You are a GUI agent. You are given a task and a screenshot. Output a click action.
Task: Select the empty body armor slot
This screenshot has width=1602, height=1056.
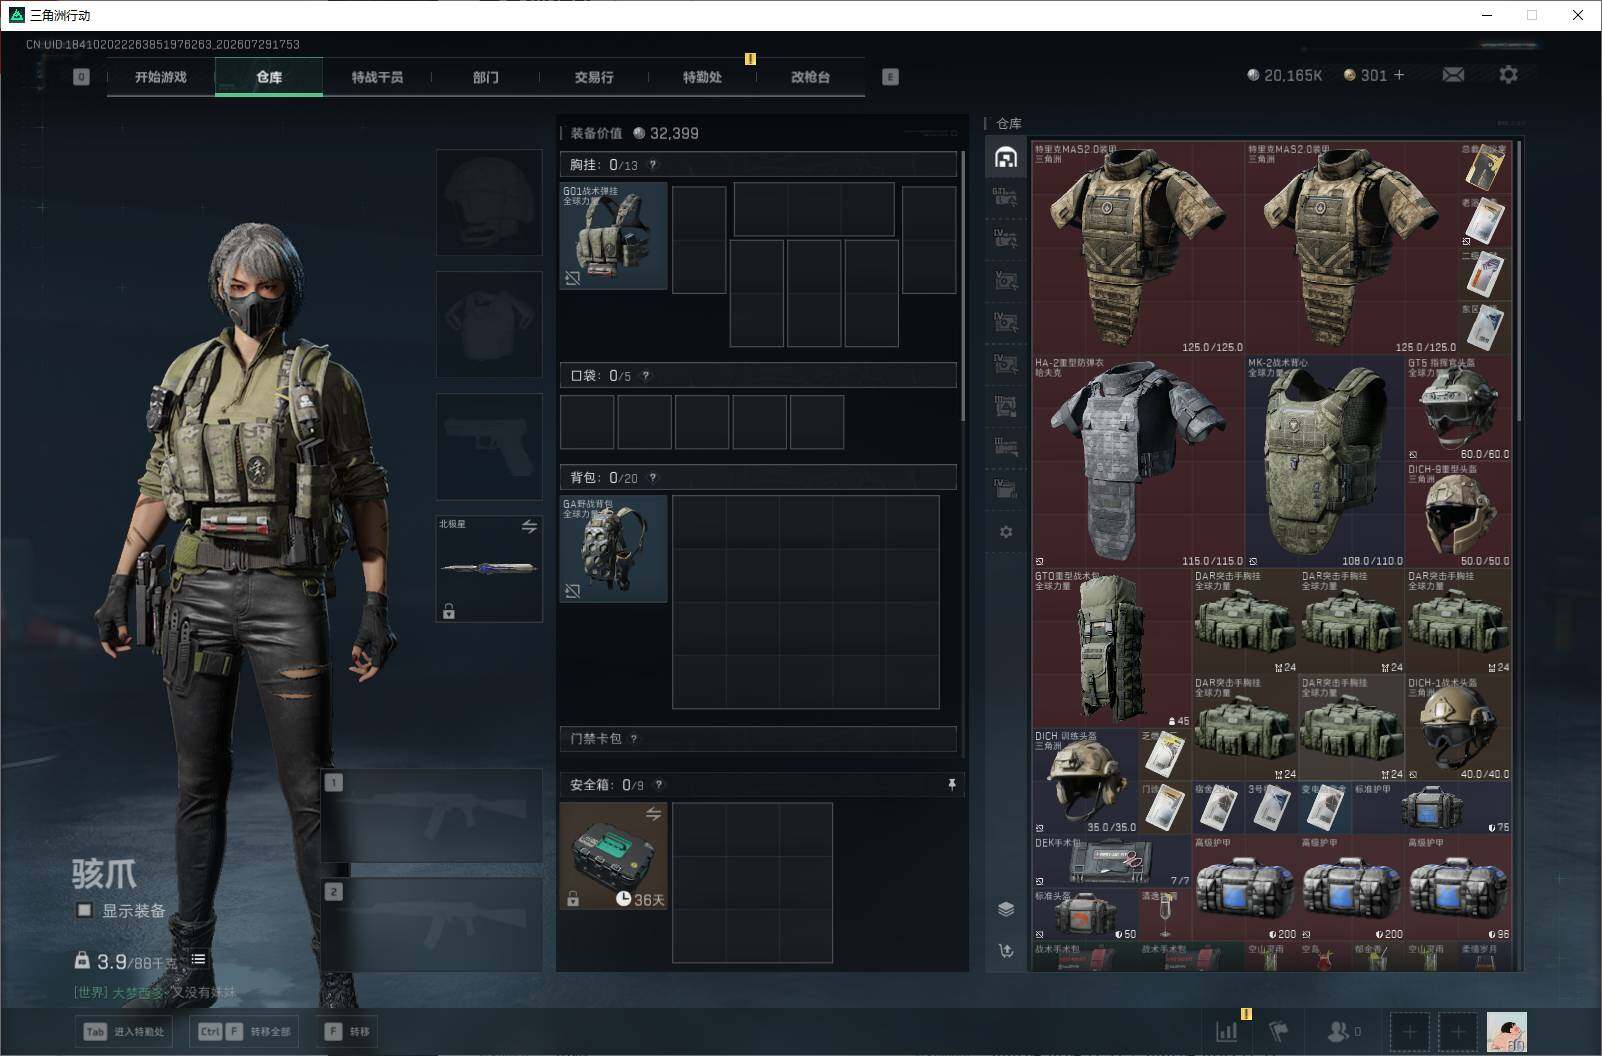pyautogui.click(x=489, y=324)
